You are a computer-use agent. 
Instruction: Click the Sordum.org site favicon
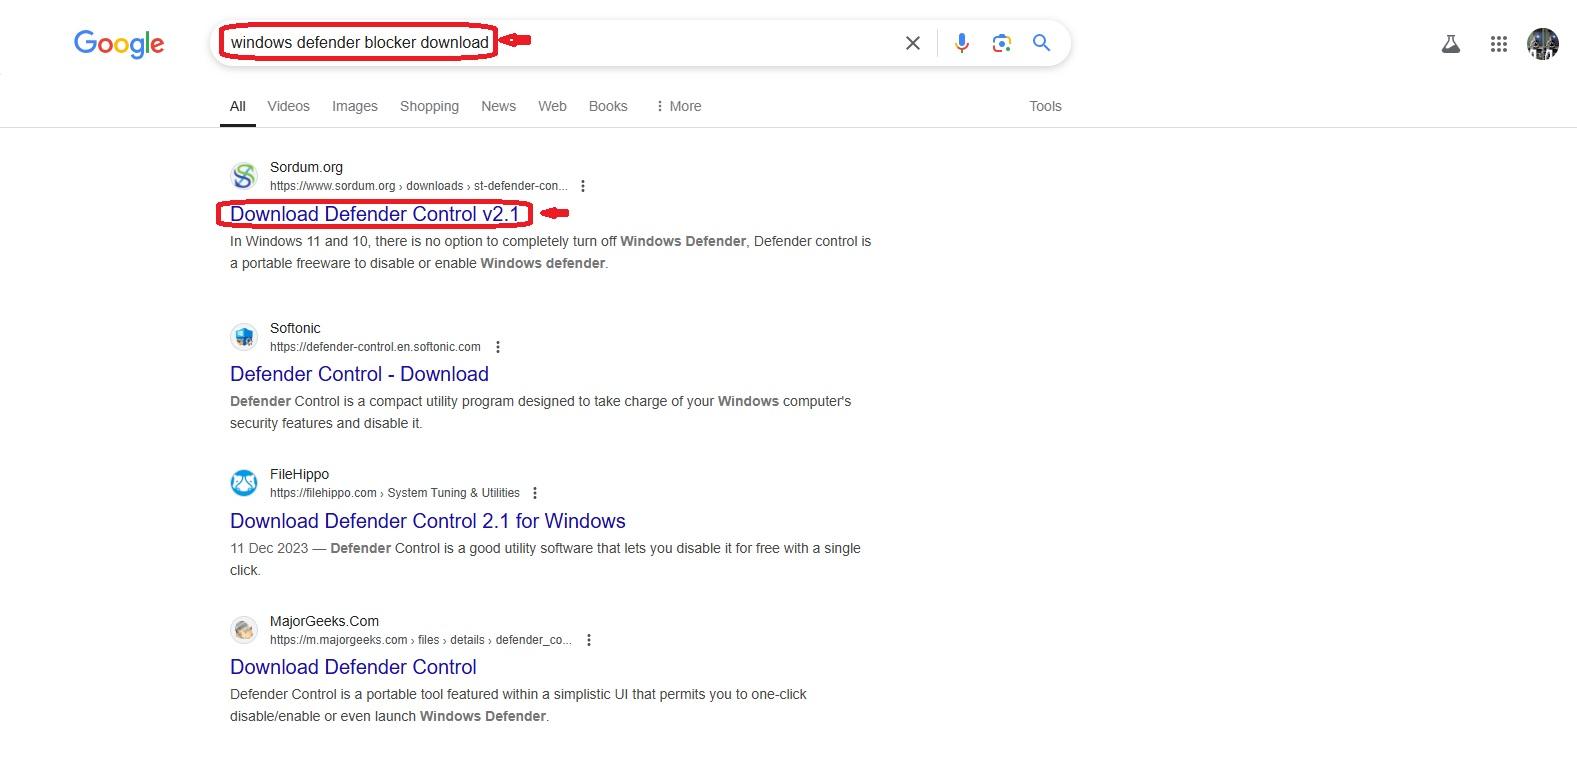click(x=244, y=176)
